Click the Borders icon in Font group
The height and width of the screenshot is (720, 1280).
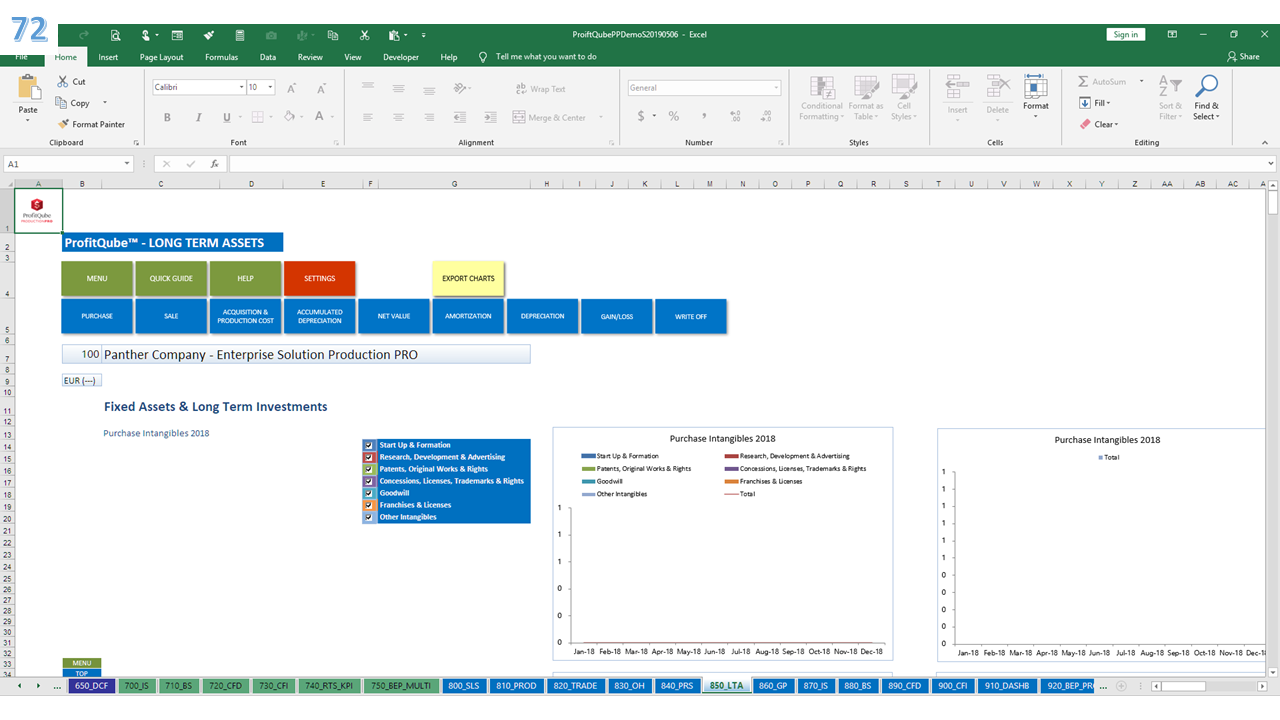[x=258, y=117]
